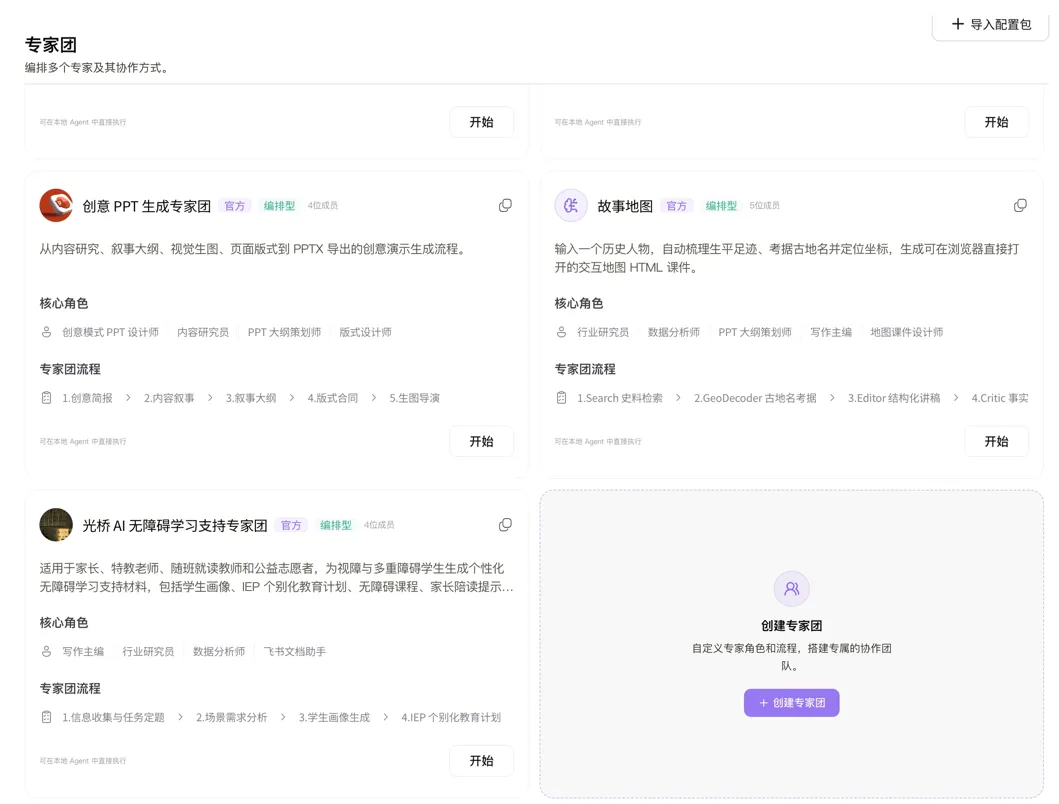Select the 故事地图 core roles person icon

click(561, 332)
